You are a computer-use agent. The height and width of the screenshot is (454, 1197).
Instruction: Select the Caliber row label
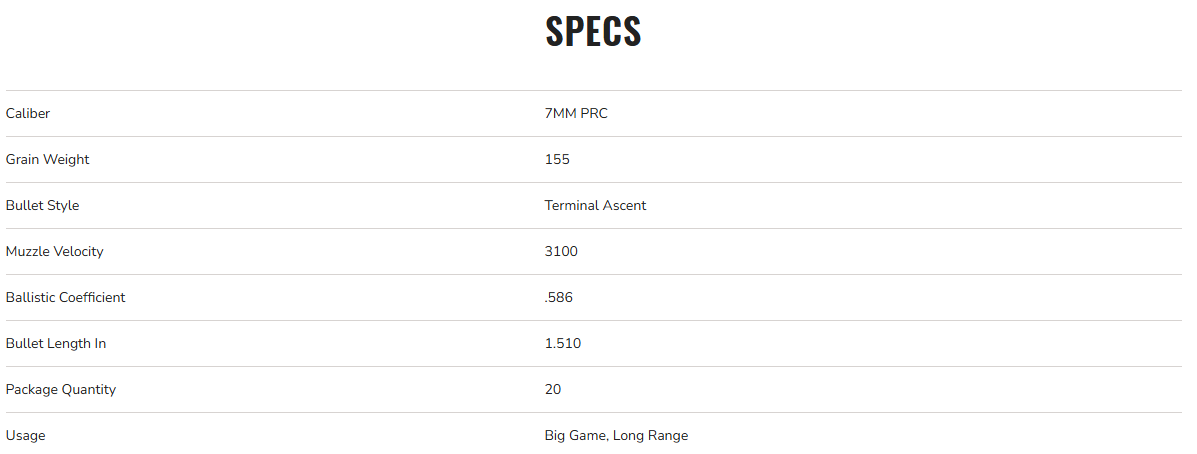pos(28,114)
